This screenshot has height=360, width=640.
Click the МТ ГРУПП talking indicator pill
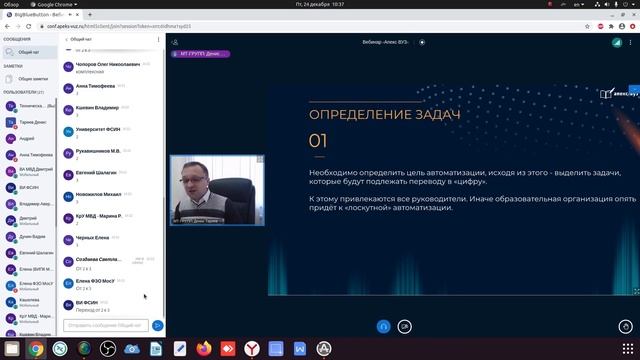[x=200, y=53]
